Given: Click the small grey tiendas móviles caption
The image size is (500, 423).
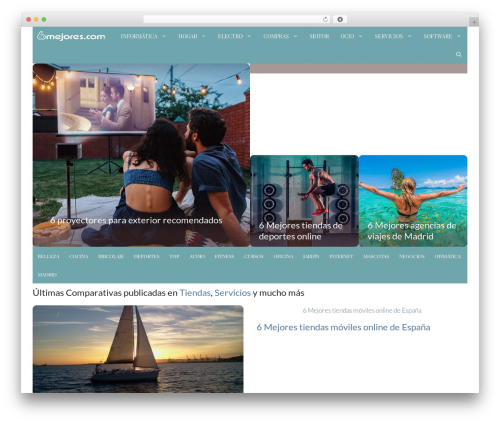Looking at the screenshot, I should (x=362, y=310).
